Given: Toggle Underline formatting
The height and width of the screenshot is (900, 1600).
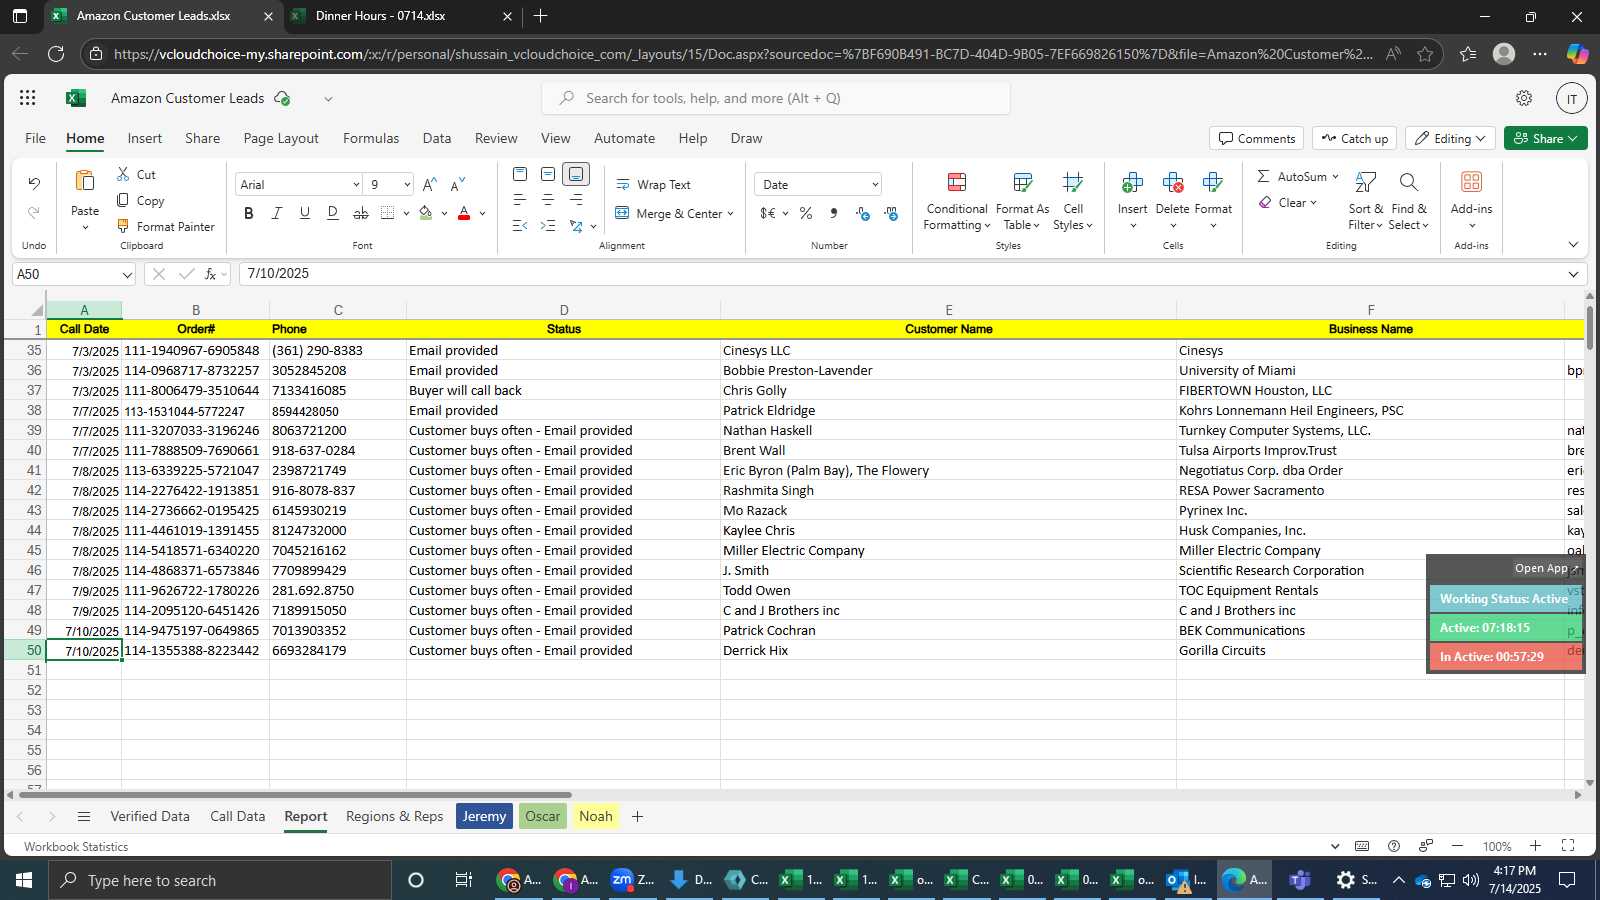Looking at the screenshot, I should point(305,213).
